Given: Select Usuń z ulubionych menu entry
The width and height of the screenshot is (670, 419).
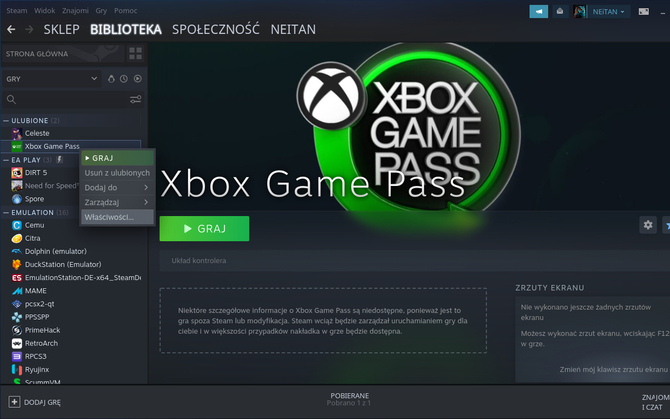Looking at the screenshot, I should pyautogui.click(x=117, y=173).
